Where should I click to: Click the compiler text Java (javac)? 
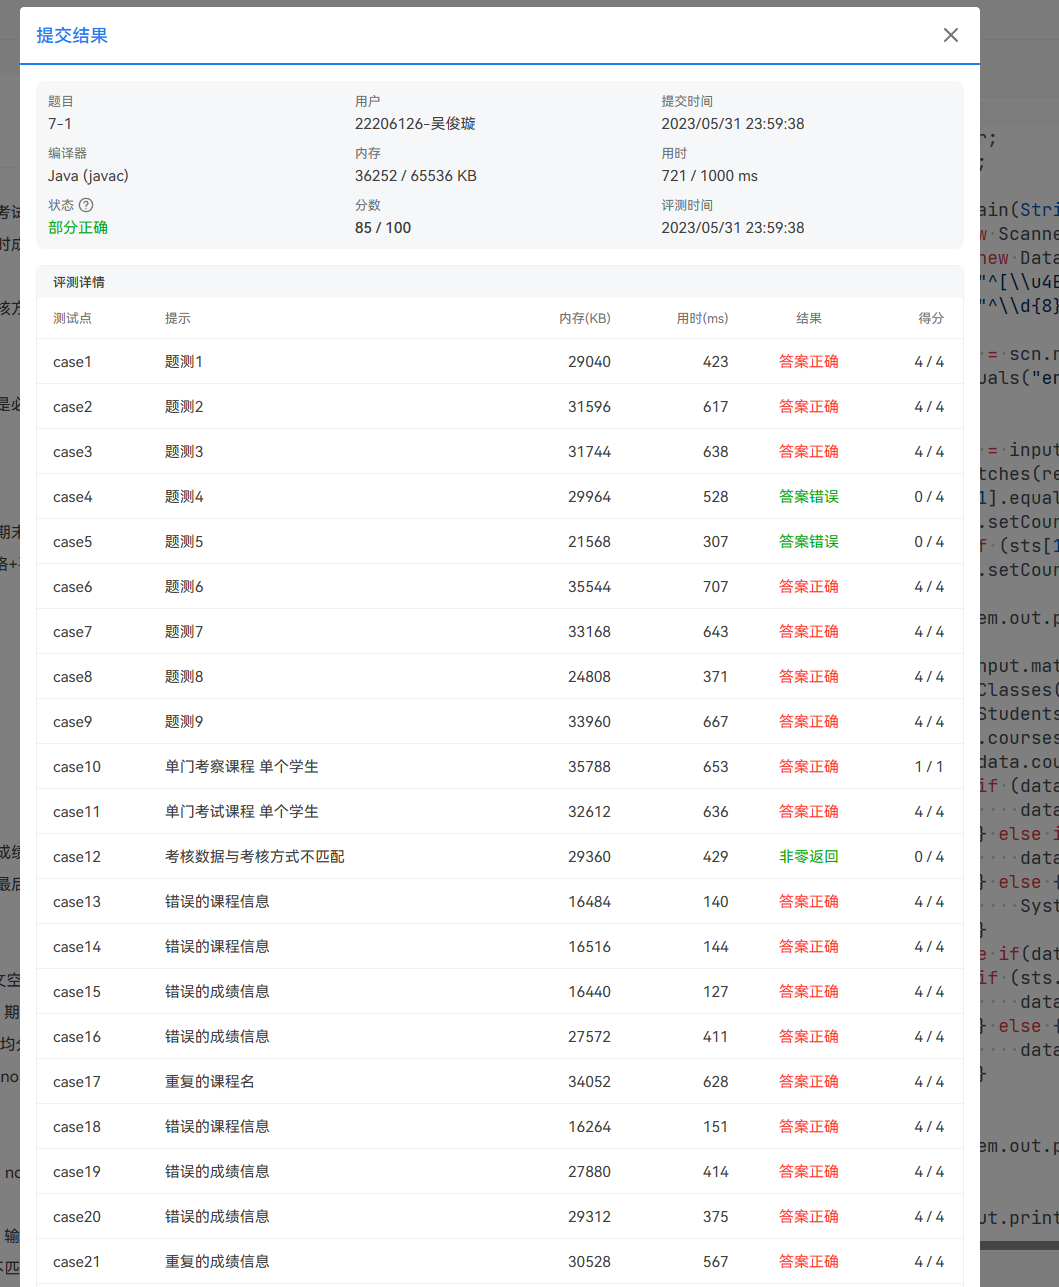[x=88, y=175]
